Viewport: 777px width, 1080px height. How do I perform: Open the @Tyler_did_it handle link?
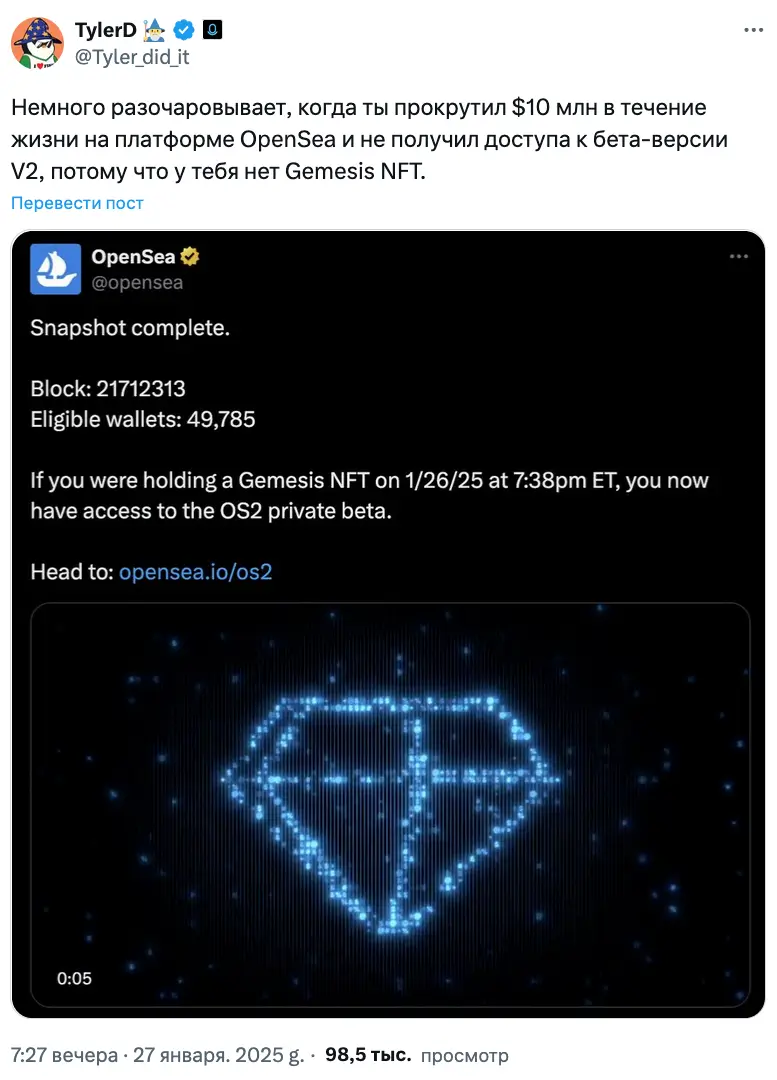tap(132, 57)
